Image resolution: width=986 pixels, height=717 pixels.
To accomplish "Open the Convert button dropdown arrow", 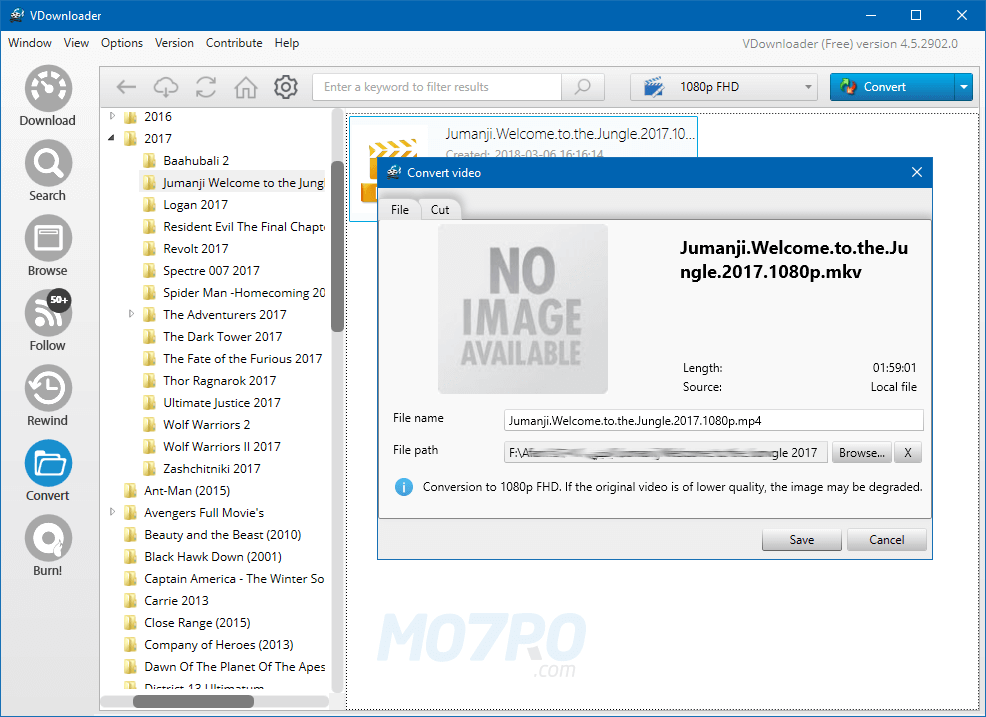I will (963, 87).
